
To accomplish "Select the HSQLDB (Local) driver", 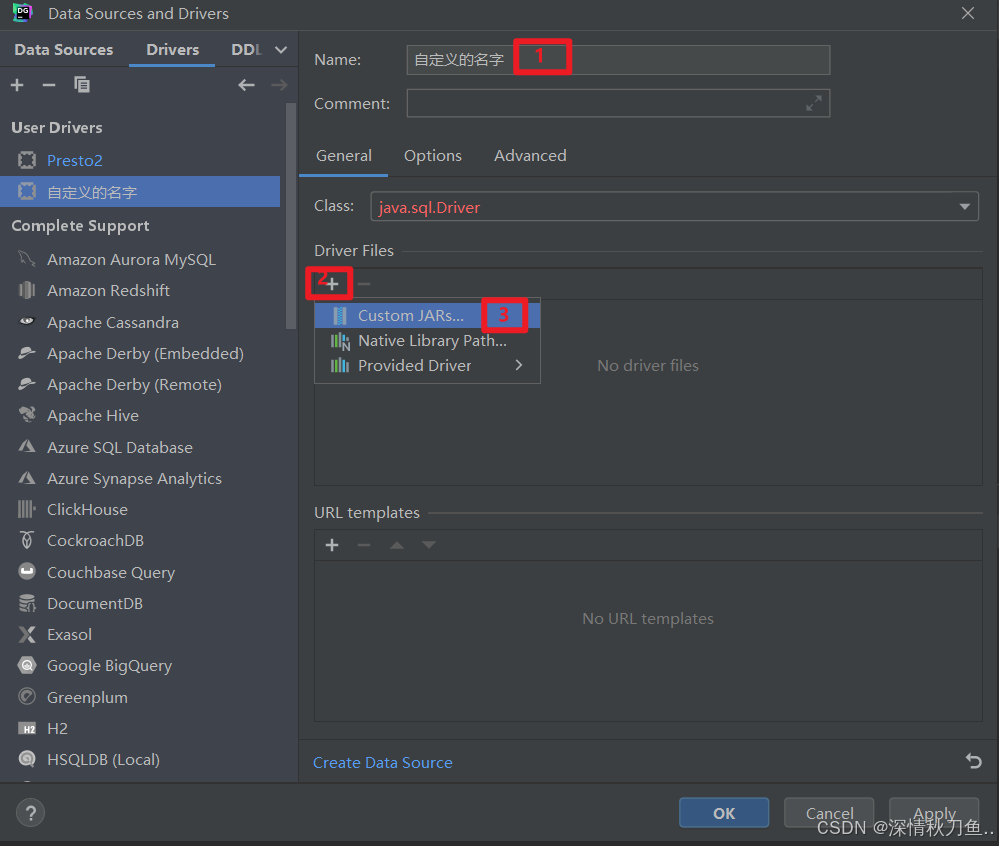I will 140,759.
